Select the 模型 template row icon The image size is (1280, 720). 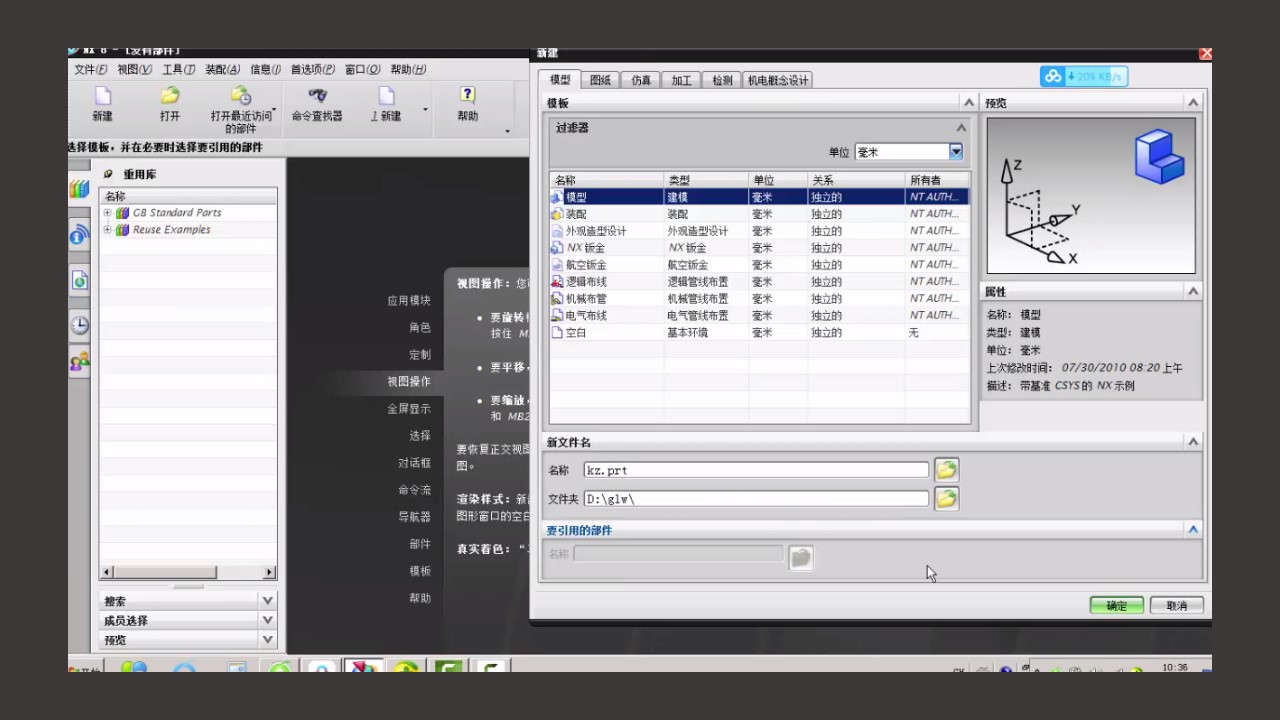pyautogui.click(x=557, y=197)
